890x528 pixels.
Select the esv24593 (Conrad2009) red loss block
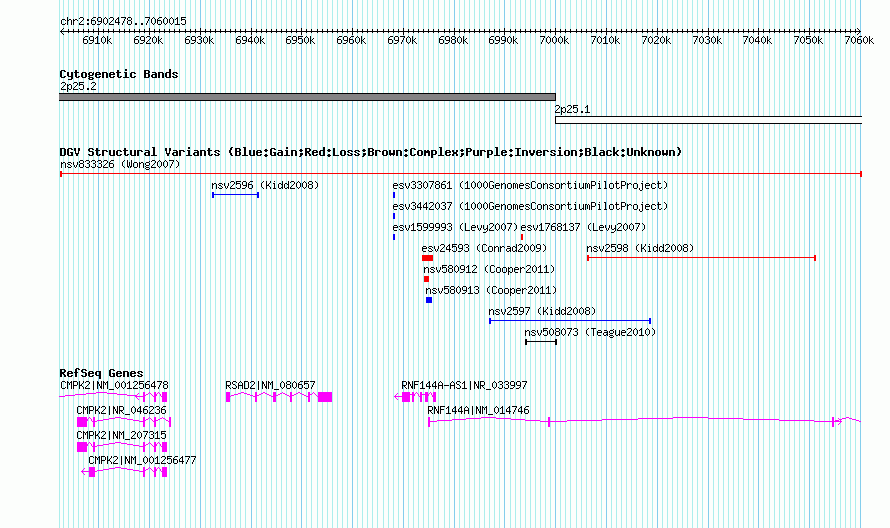427,258
